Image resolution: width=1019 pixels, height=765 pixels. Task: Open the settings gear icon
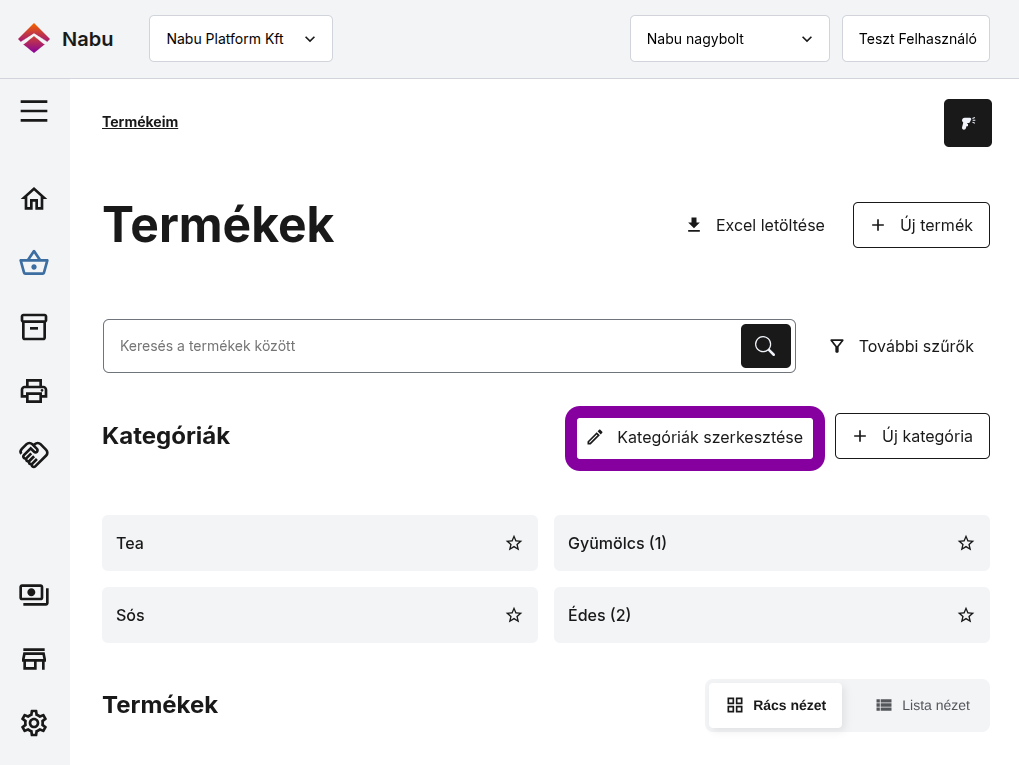34,723
